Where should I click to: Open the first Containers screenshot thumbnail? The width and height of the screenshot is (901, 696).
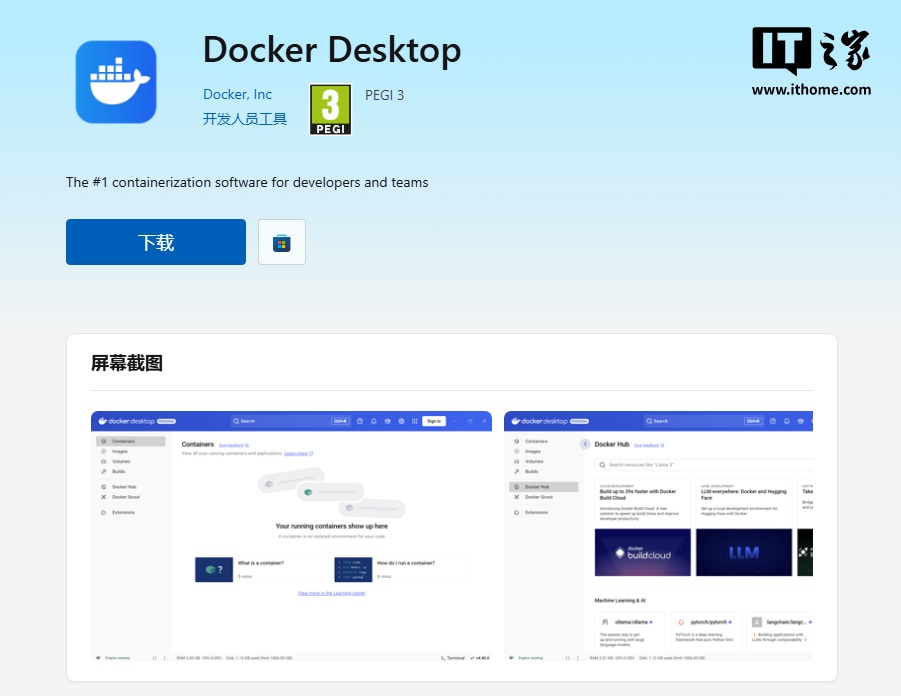[291, 536]
